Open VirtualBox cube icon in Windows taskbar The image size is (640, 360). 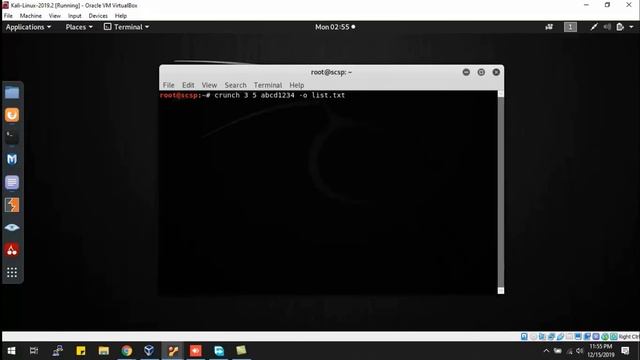point(149,351)
